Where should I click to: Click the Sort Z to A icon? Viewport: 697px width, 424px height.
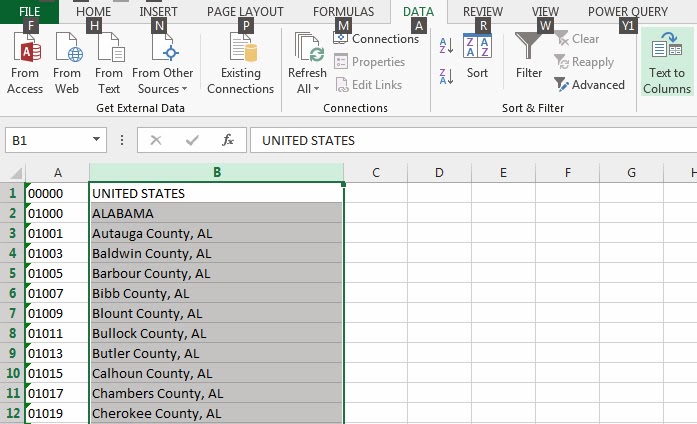coord(446,75)
